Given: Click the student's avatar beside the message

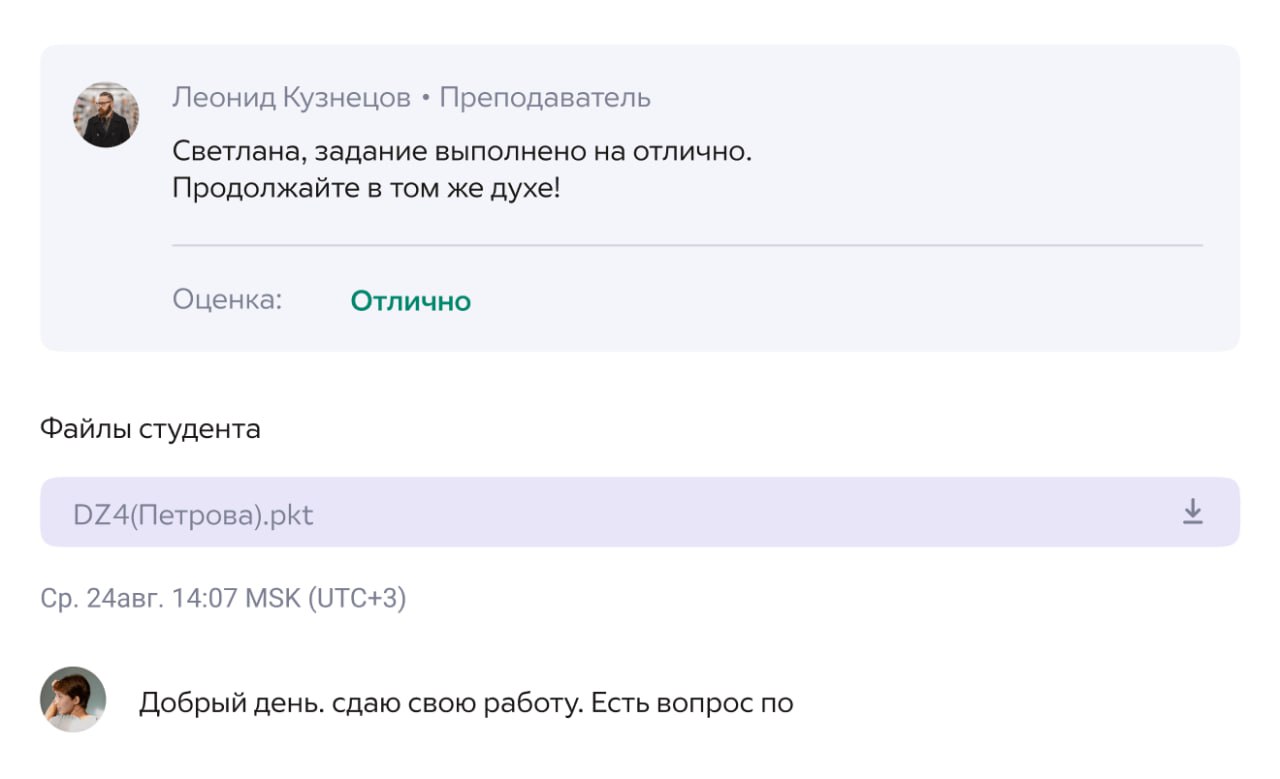Looking at the screenshot, I should point(73,699).
